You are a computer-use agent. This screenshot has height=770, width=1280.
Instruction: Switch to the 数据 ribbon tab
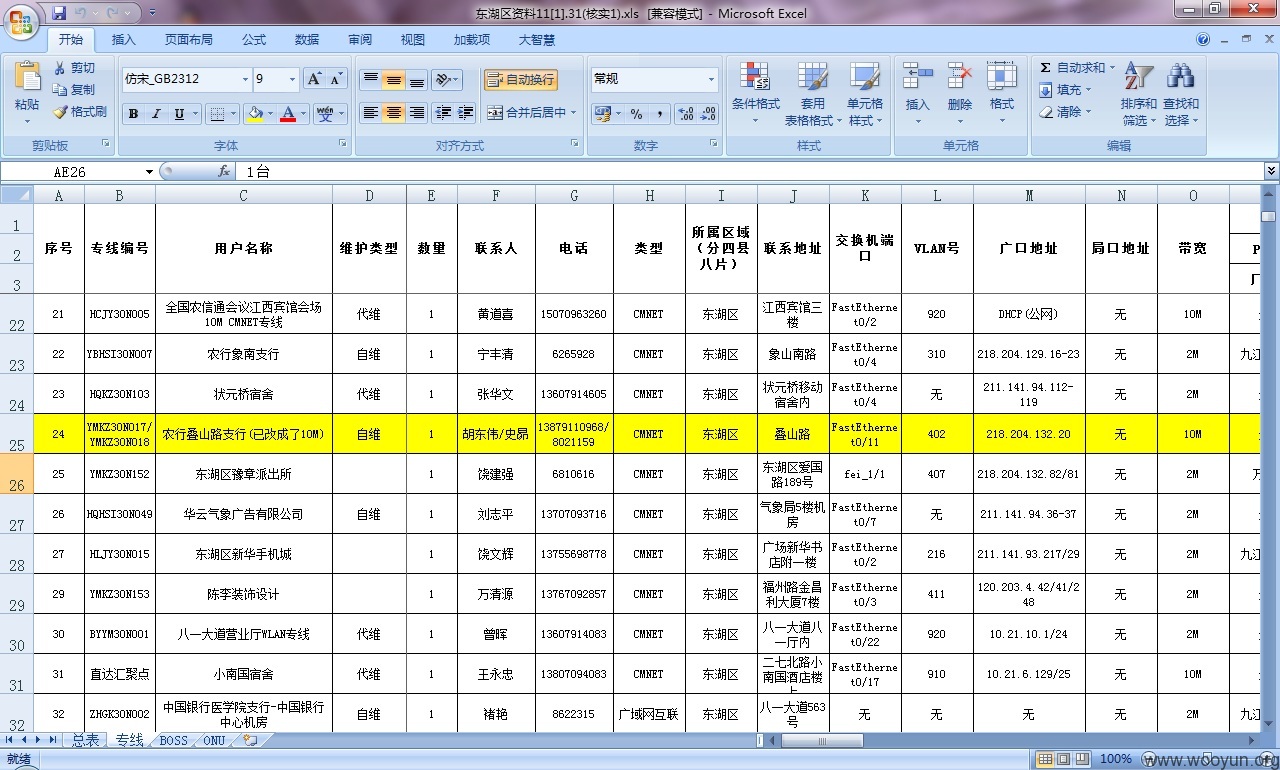pos(307,40)
